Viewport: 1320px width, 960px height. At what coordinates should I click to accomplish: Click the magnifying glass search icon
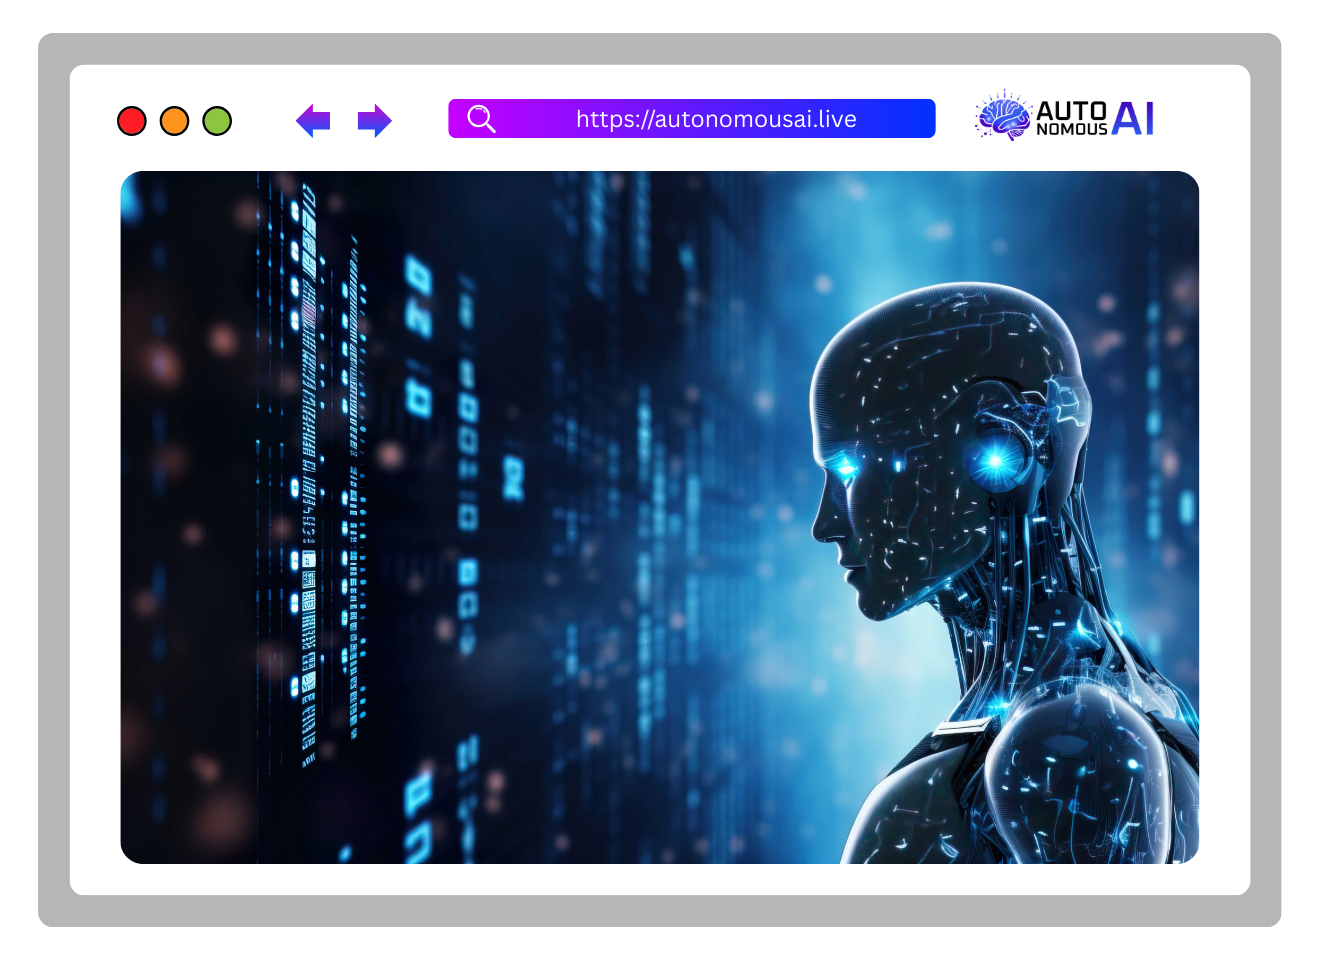coord(481,119)
